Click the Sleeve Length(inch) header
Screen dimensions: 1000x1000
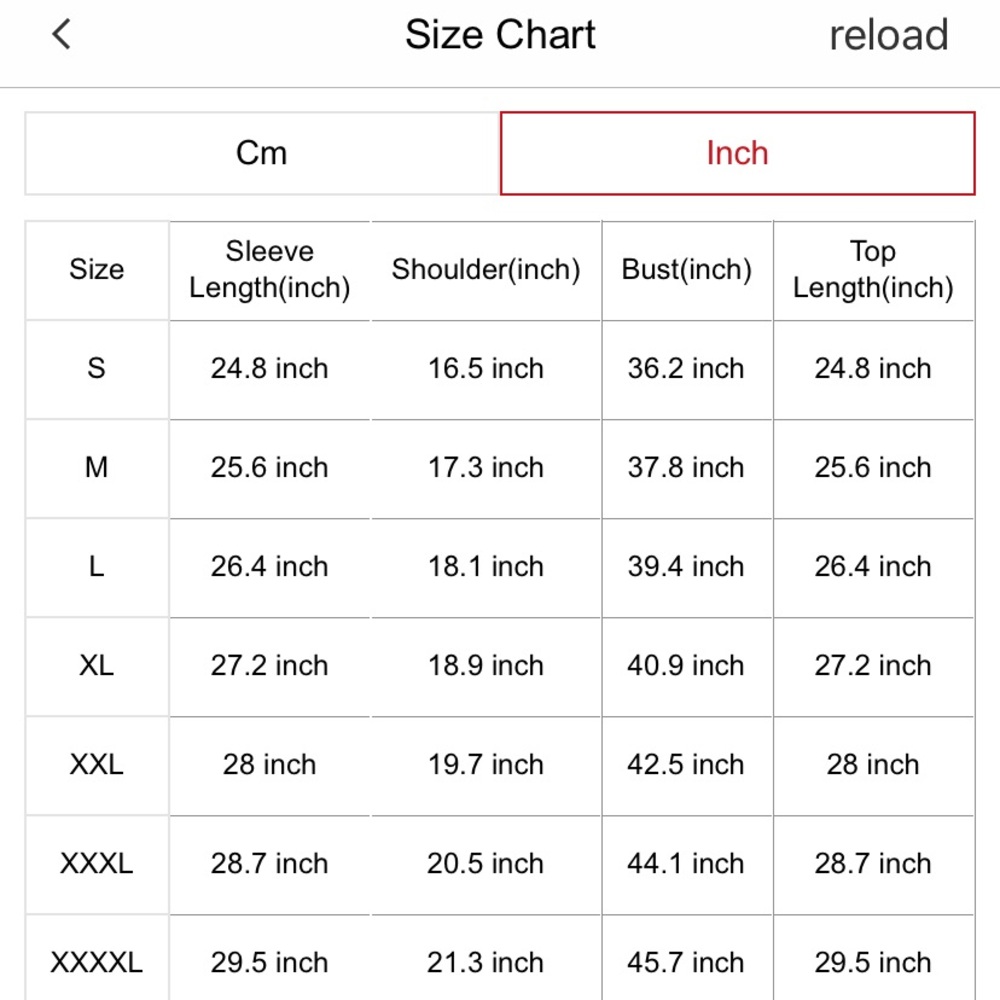click(x=270, y=270)
